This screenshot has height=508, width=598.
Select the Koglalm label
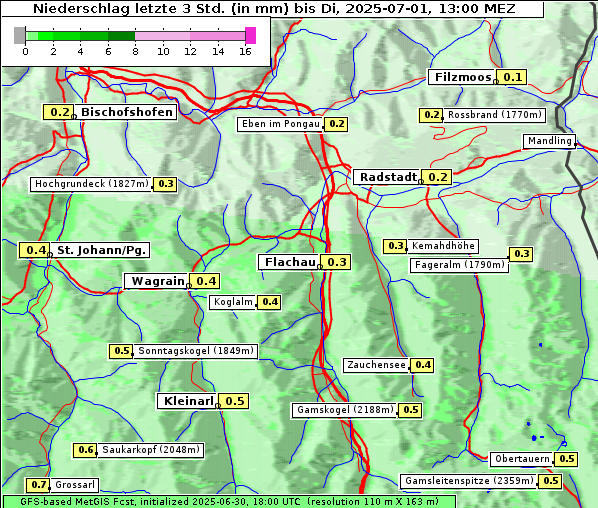[x=233, y=302]
